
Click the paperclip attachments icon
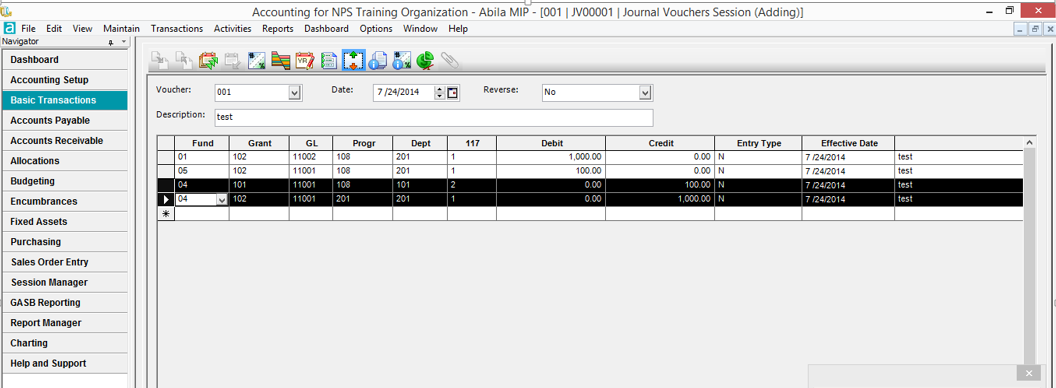[450, 61]
